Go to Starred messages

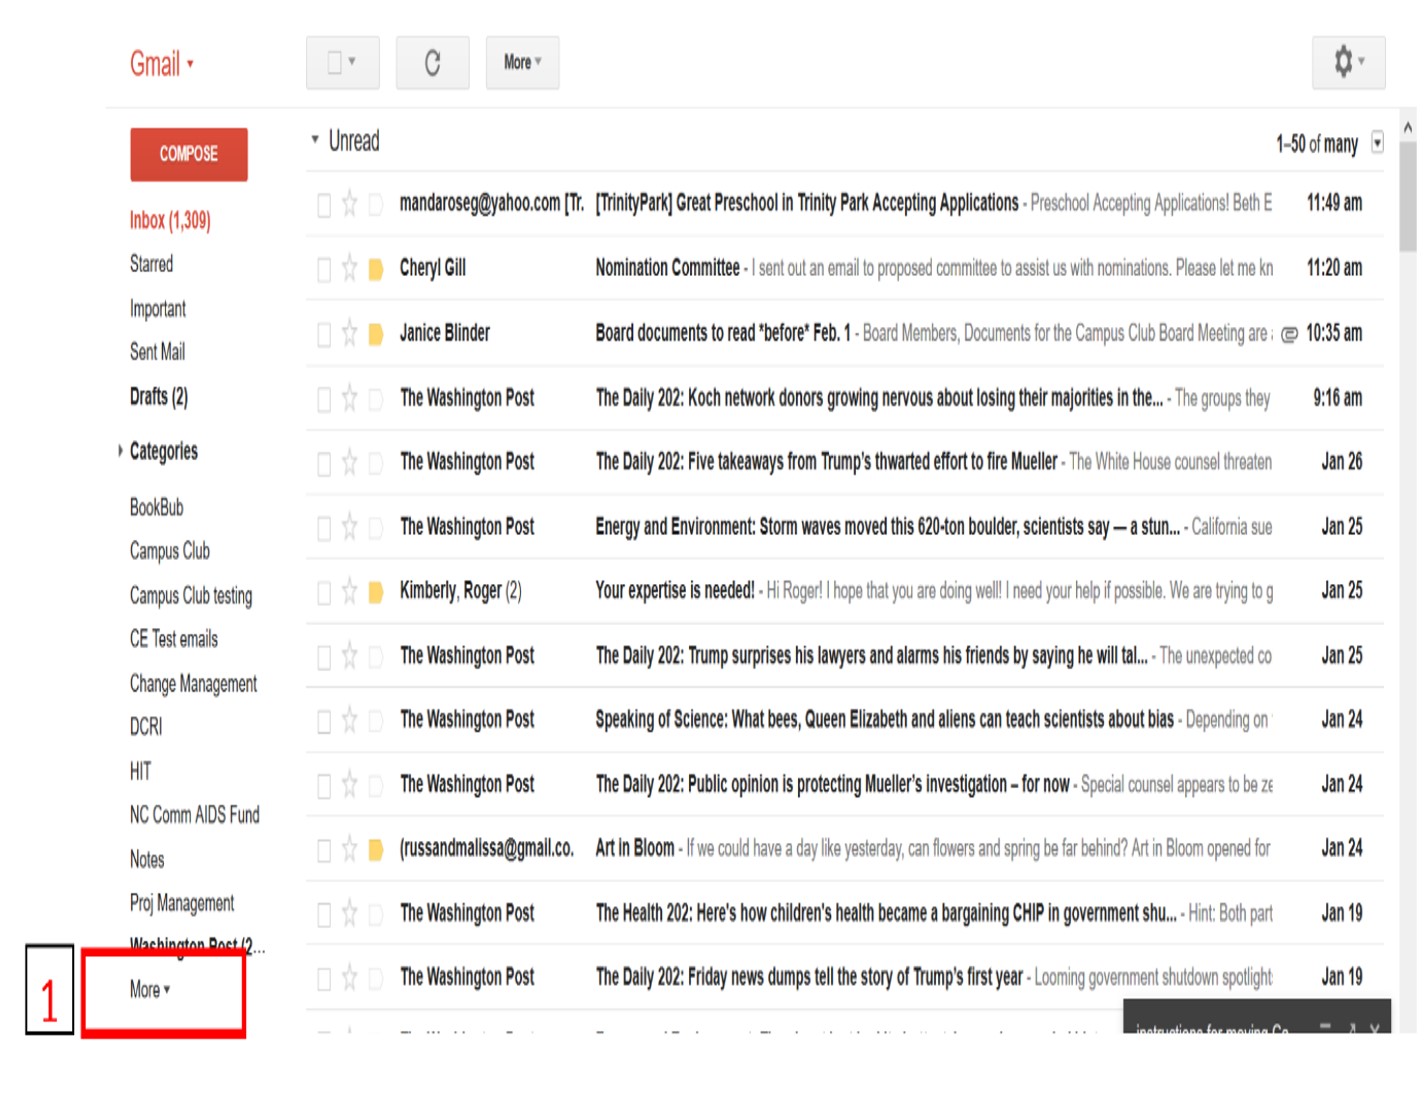coord(151,264)
